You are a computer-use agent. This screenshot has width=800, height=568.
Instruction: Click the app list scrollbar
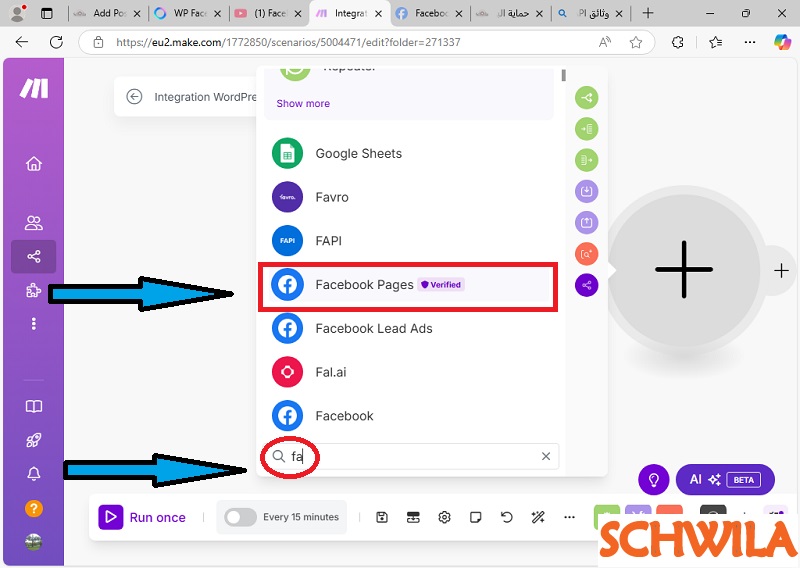(563, 76)
